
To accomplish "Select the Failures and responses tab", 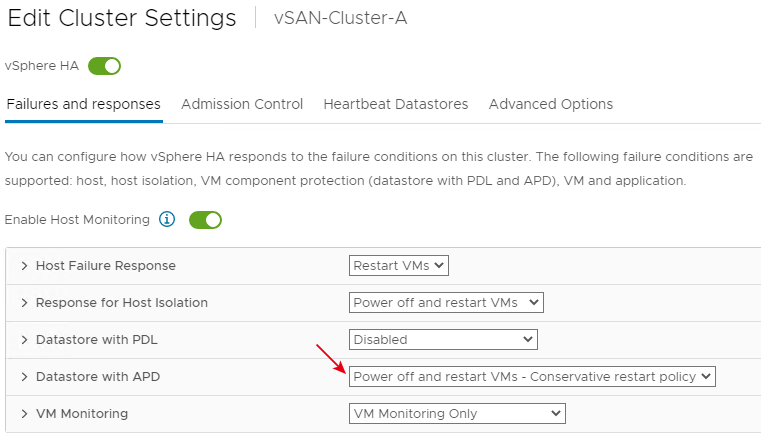I will (83, 104).
